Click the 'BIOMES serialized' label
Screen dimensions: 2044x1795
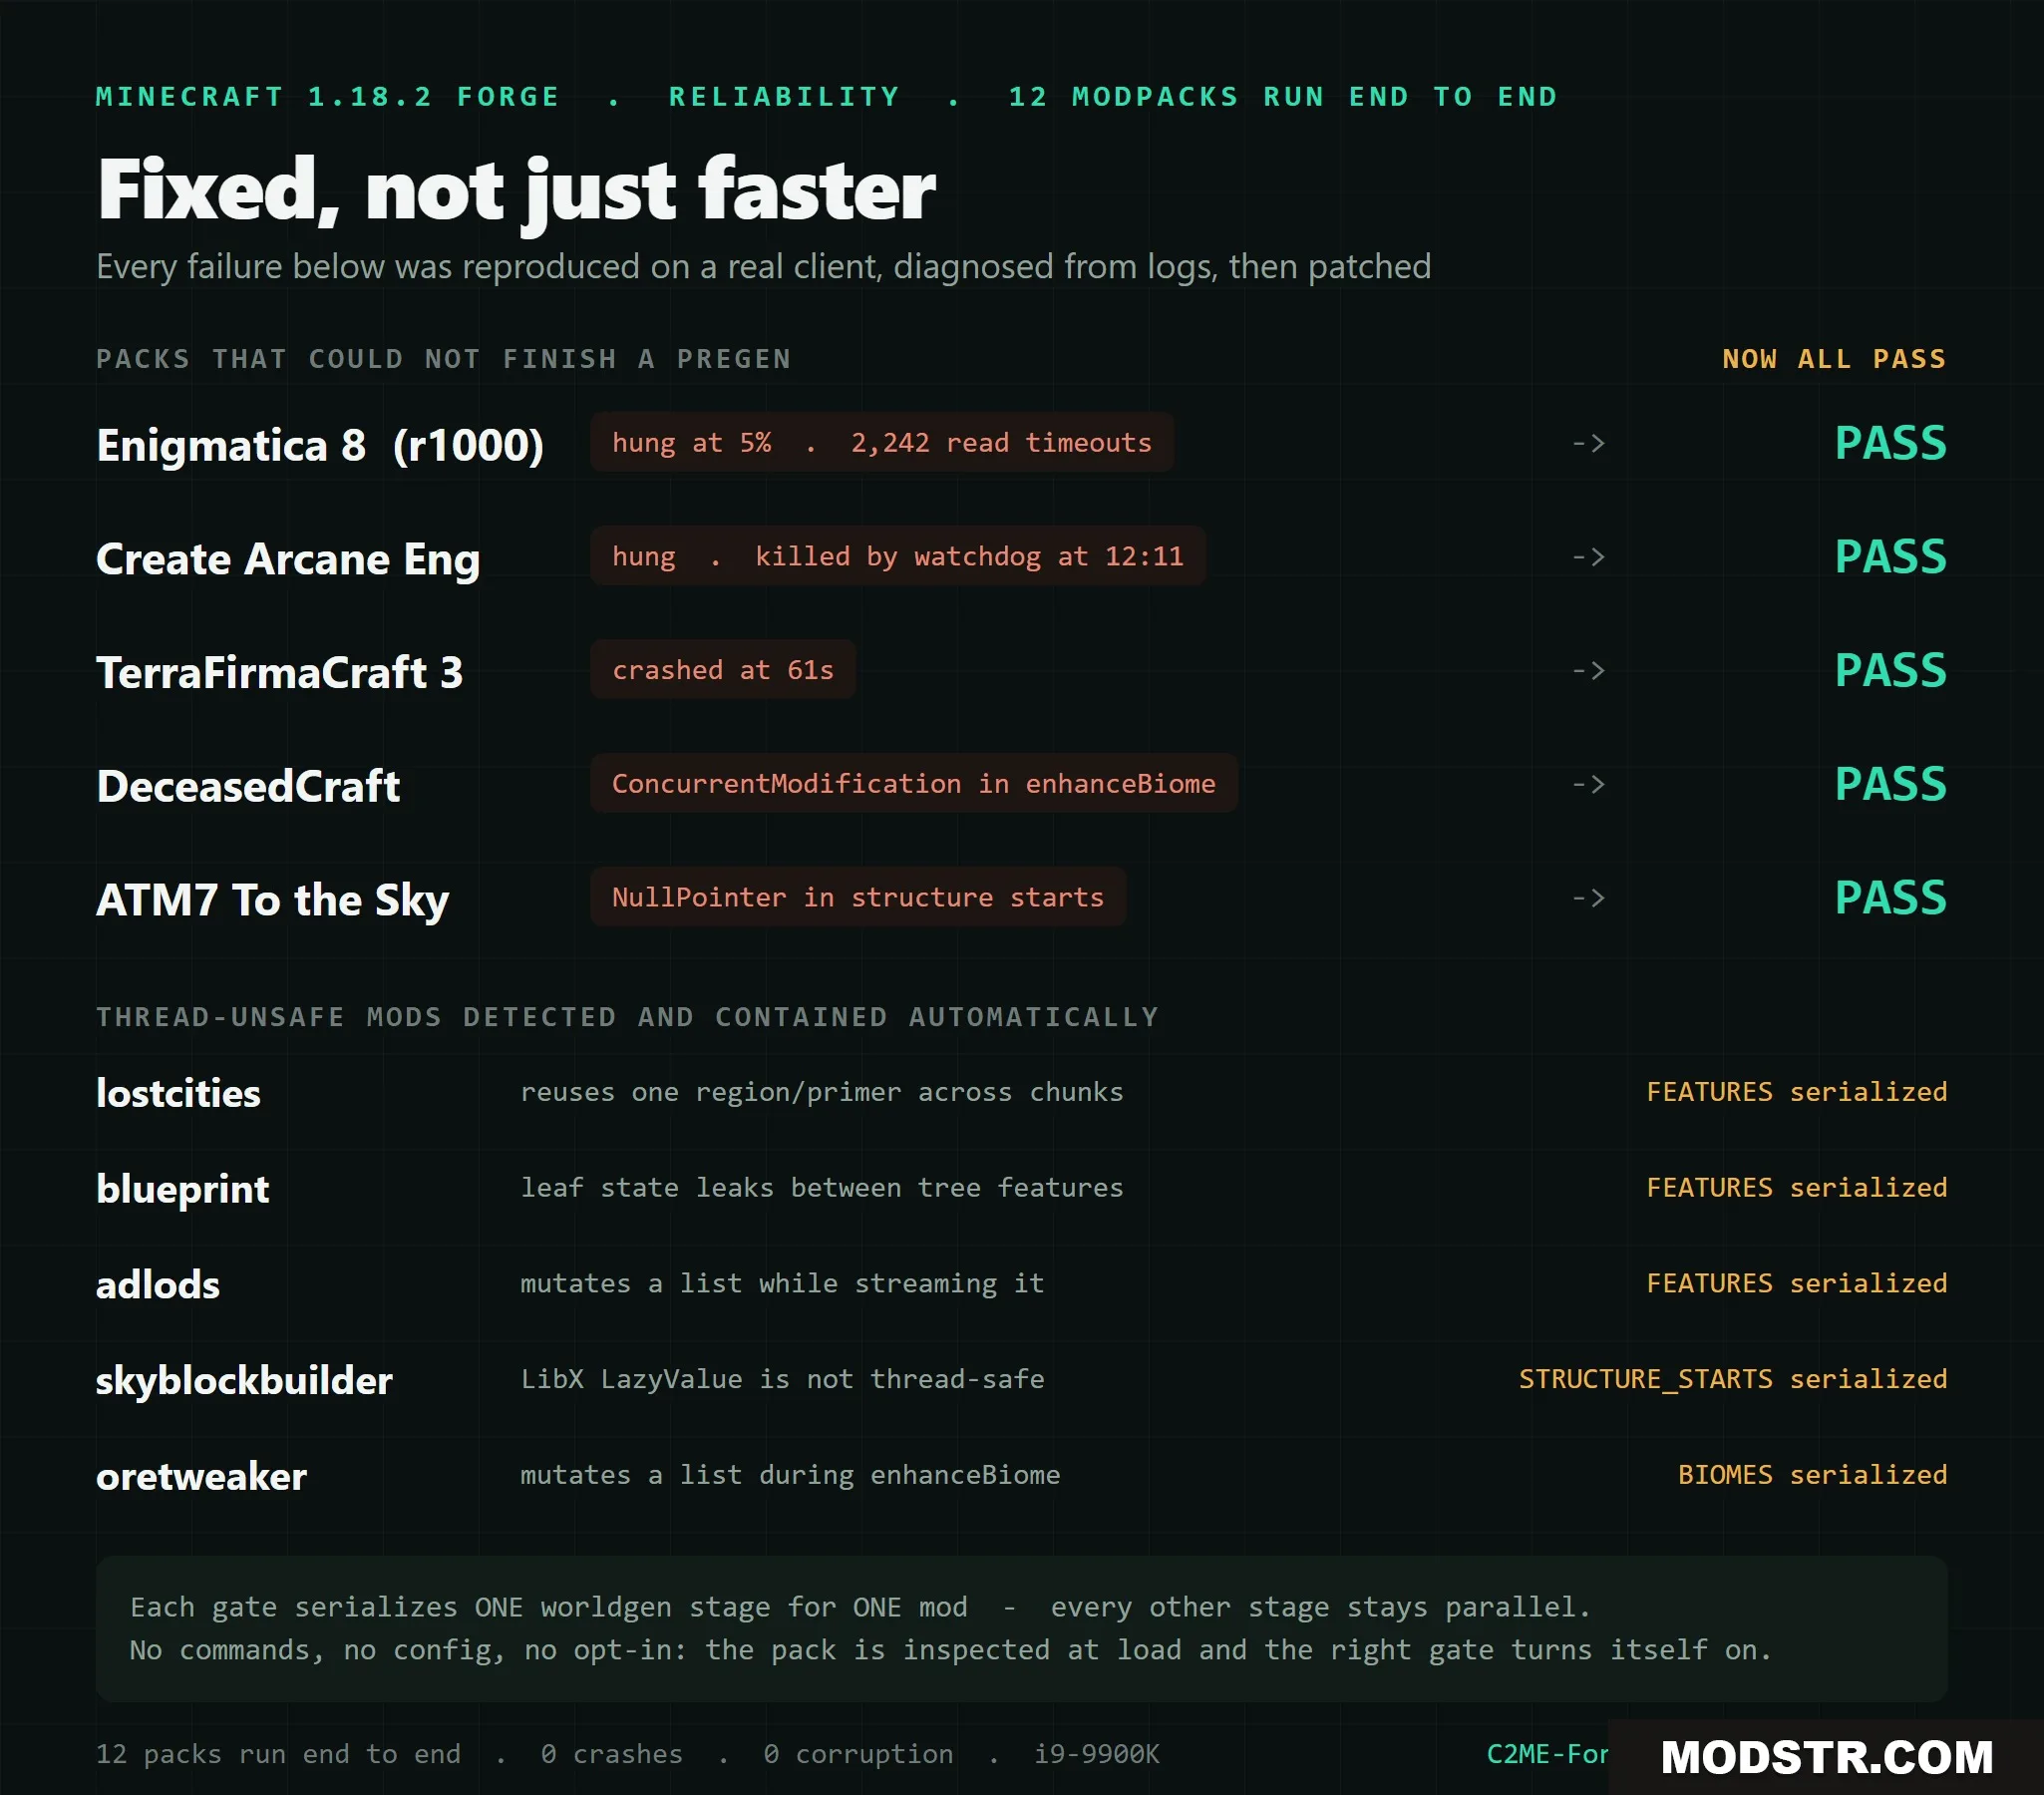coord(1812,1475)
